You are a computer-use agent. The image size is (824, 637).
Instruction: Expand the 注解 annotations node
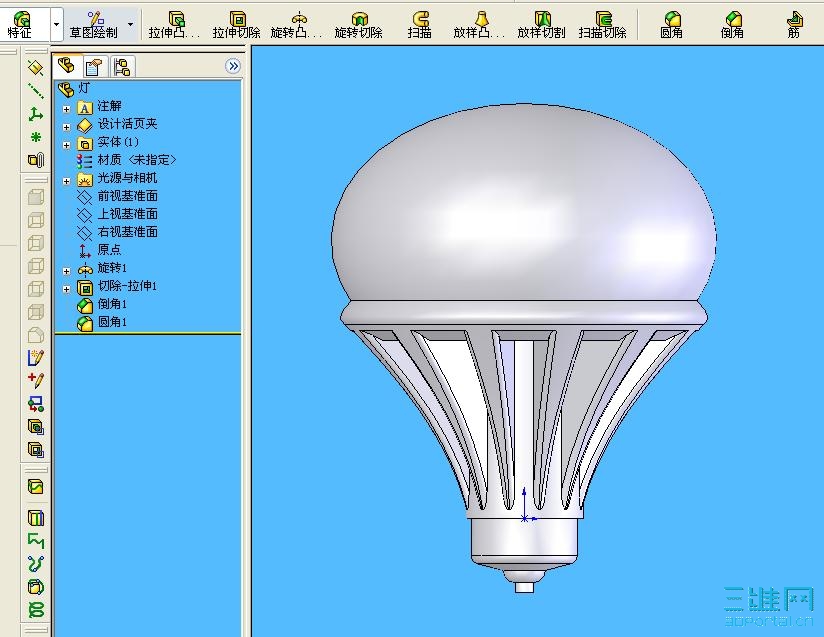66,109
